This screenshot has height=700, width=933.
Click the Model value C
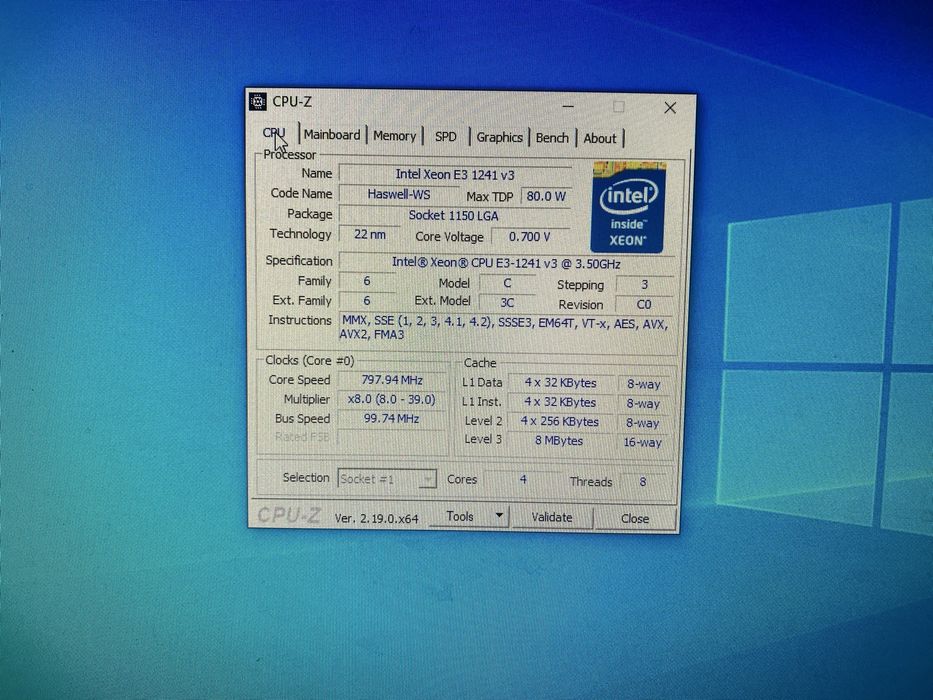point(507,283)
